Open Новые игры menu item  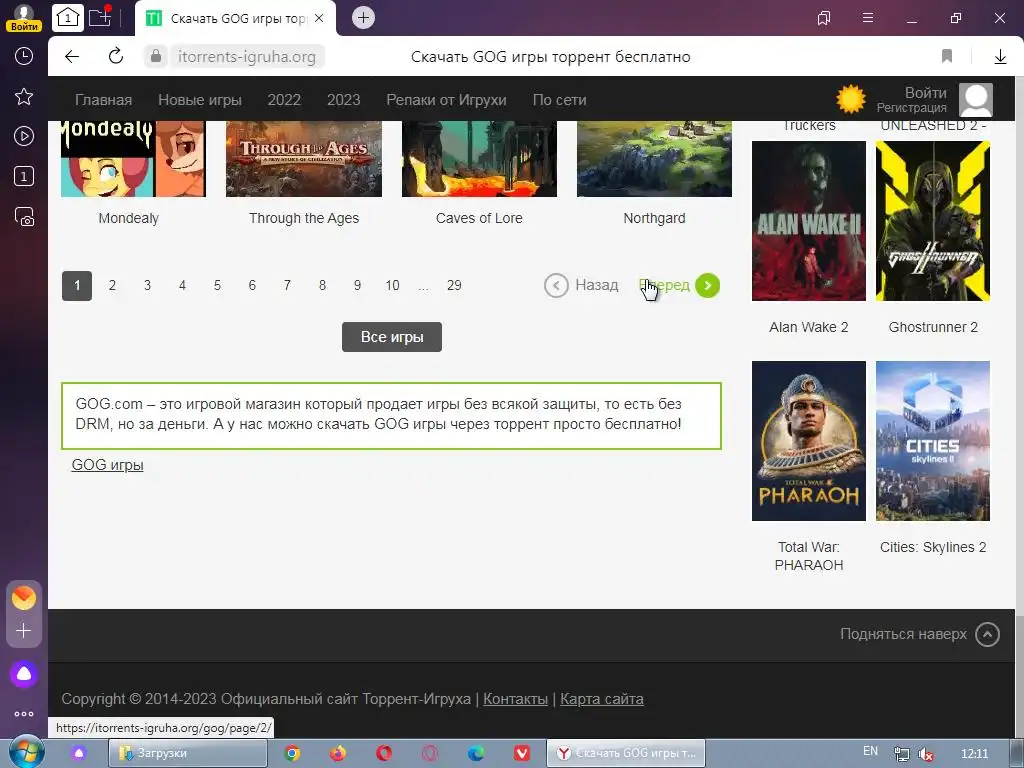pos(200,100)
